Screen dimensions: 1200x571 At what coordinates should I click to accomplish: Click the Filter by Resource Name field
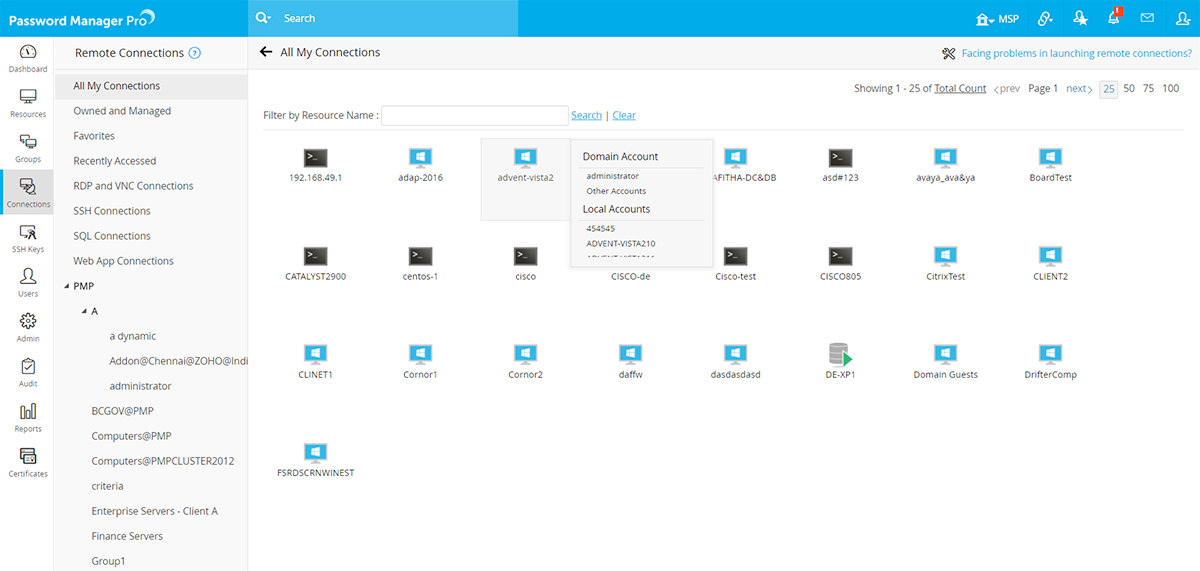click(x=474, y=115)
